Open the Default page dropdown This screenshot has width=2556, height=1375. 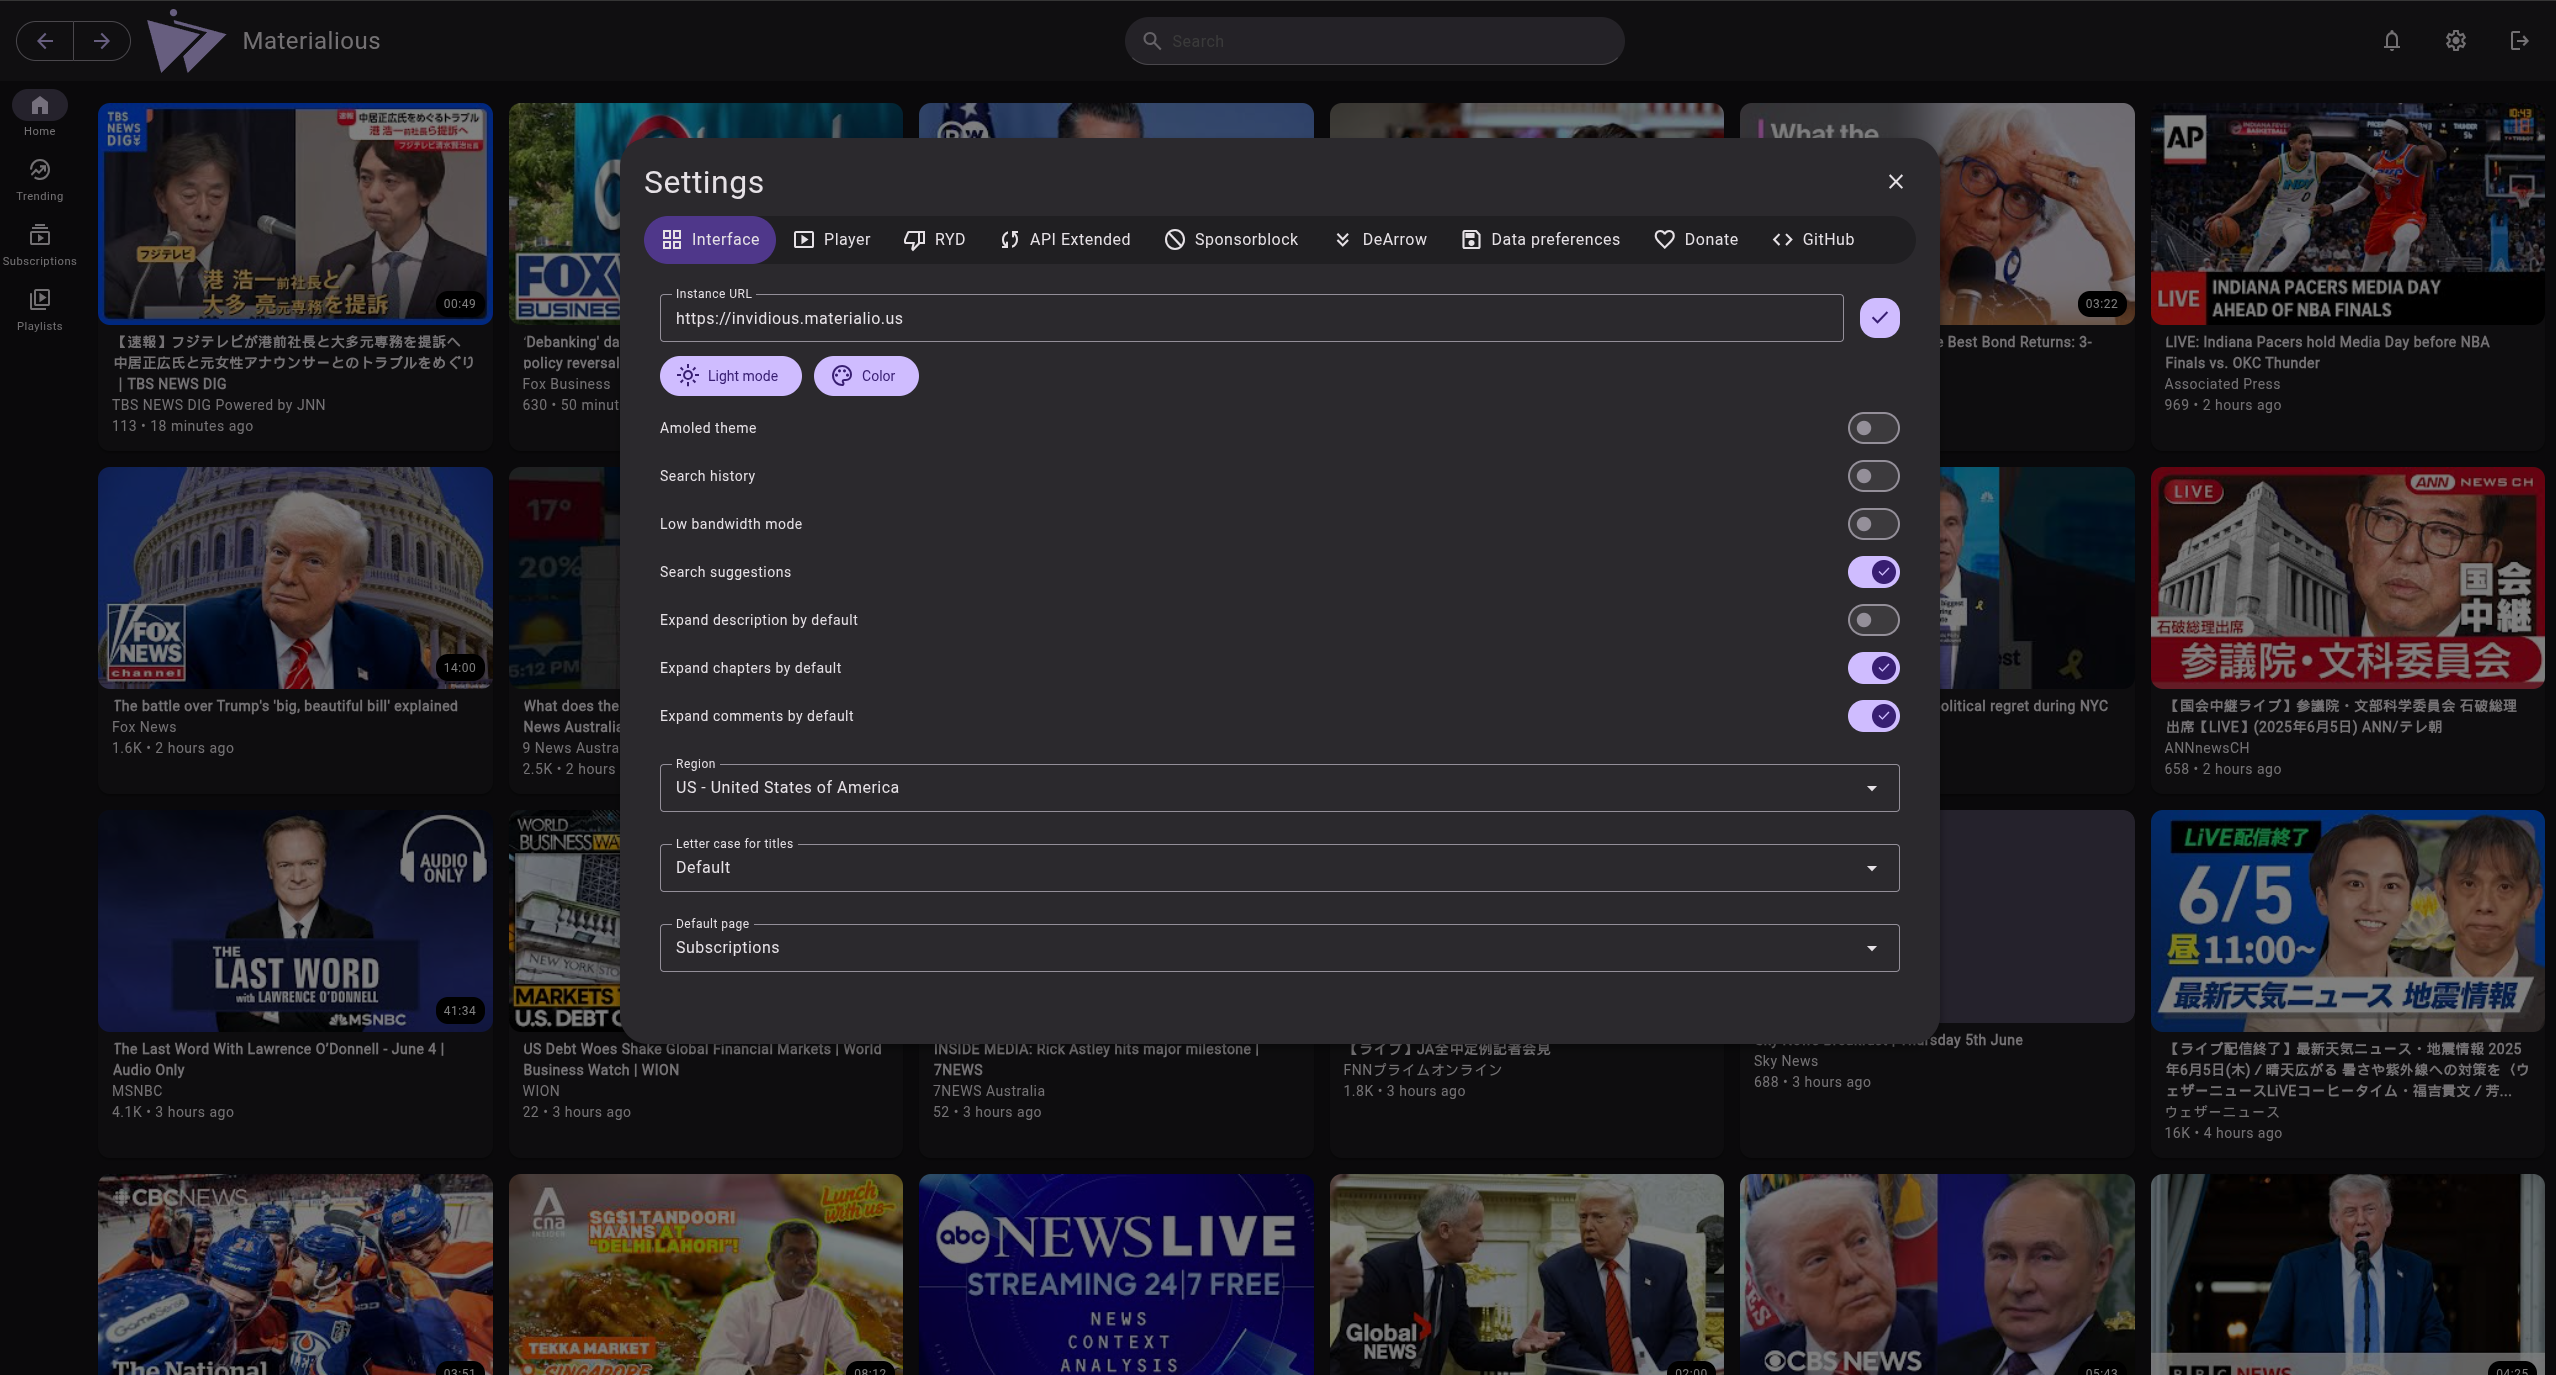pyautogui.click(x=1279, y=948)
